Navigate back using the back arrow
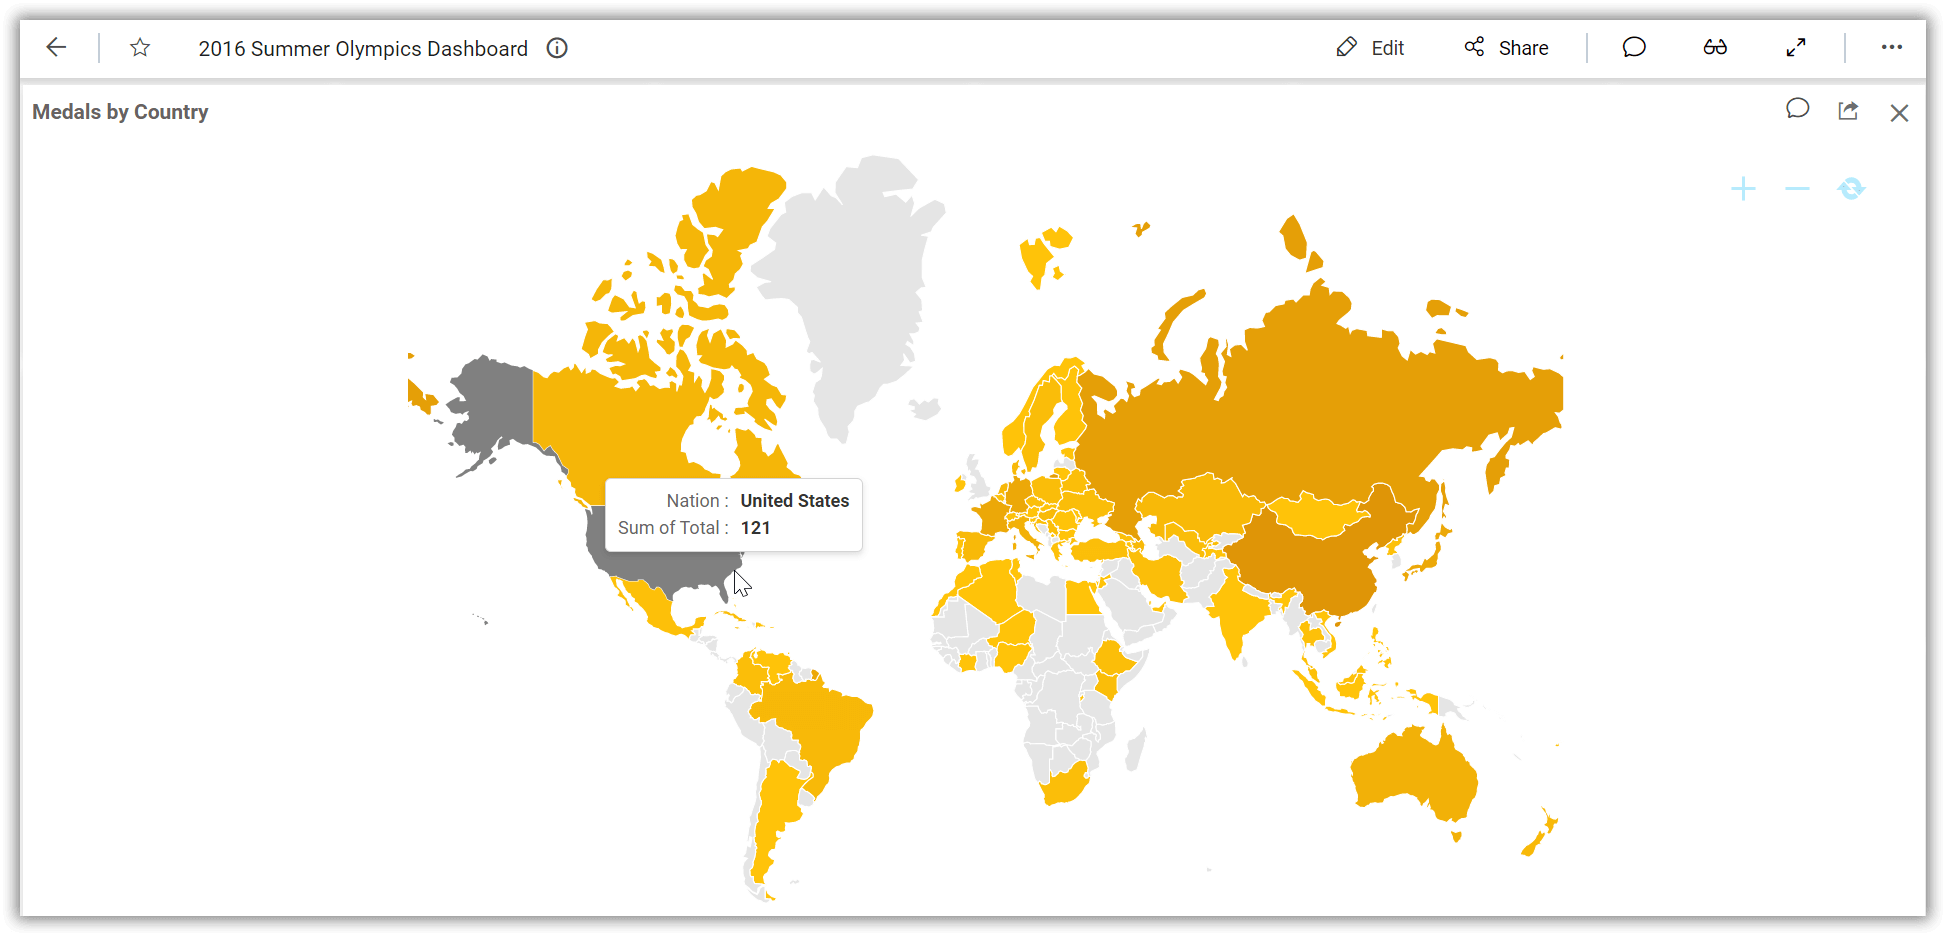The image size is (1946, 936). (56, 47)
